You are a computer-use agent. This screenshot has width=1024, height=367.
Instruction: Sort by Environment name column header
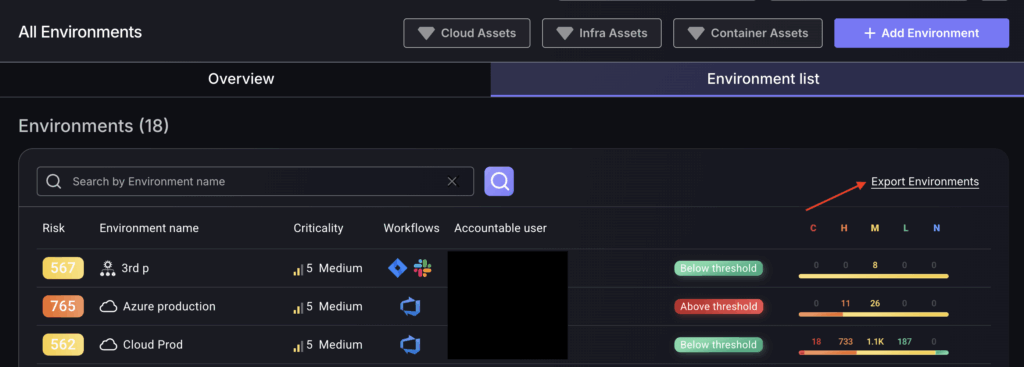point(149,228)
